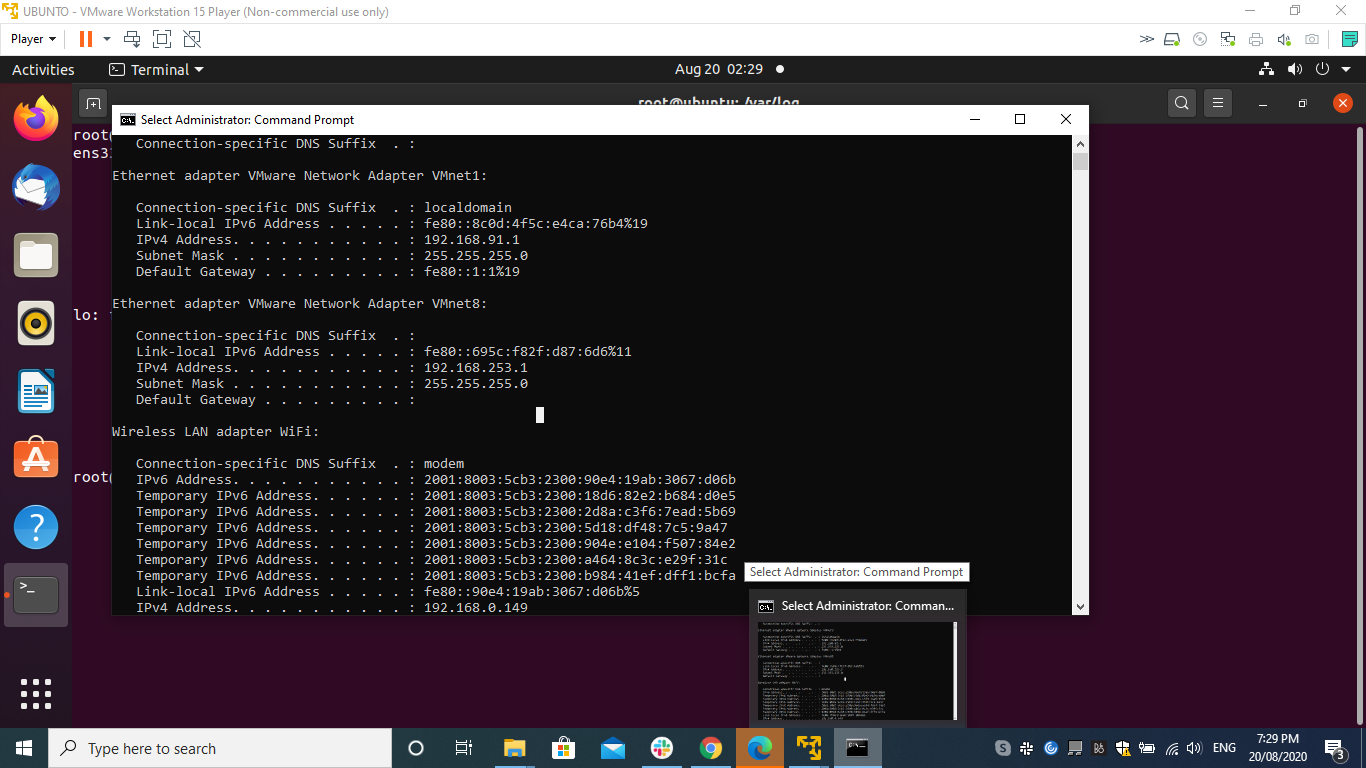Click the new terminal tab button
The height and width of the screenshot is (768, 1366).
tap(93, 103)
